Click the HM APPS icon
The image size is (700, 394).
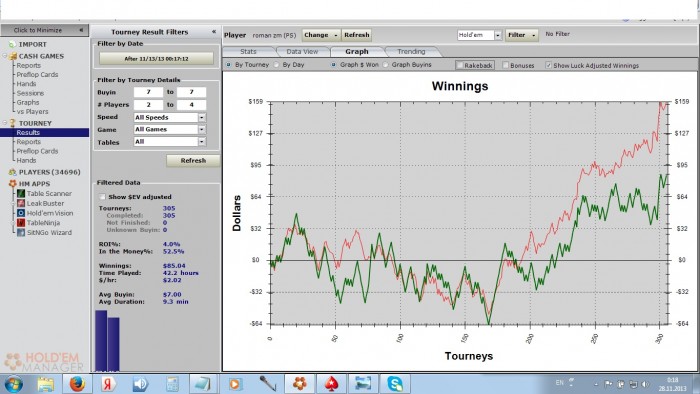click(x=12, y=184)
